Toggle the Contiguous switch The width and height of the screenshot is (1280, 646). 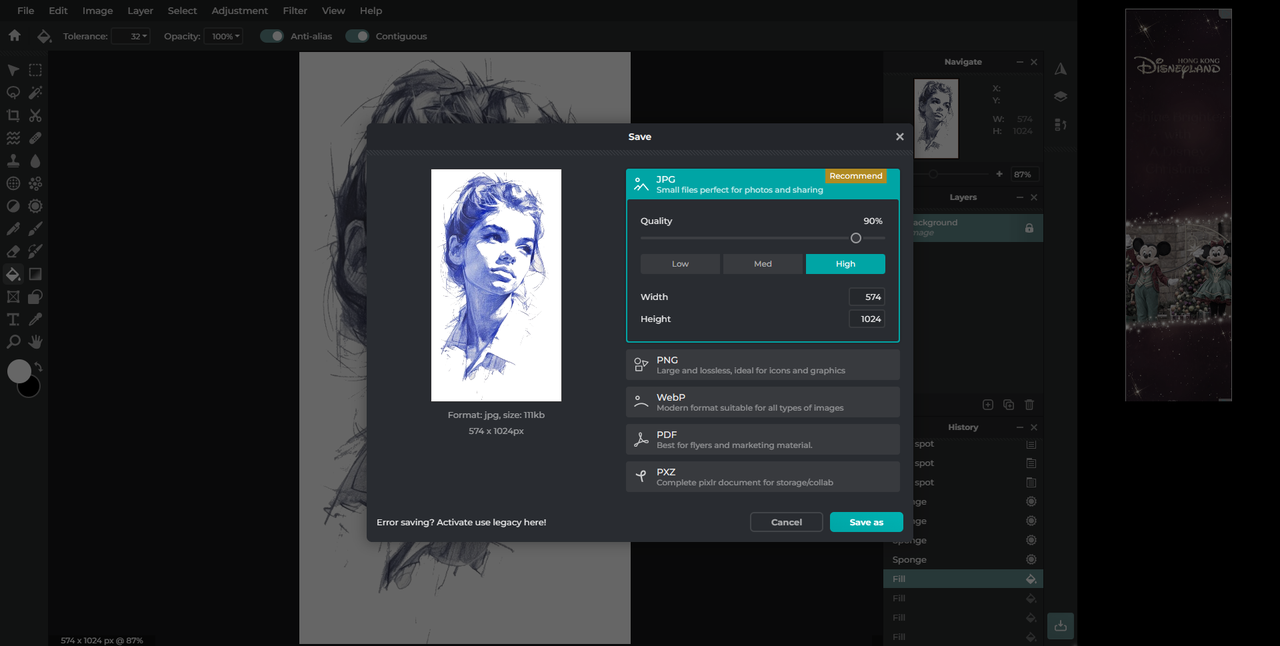pyautogui.click(x=357, y=36)
